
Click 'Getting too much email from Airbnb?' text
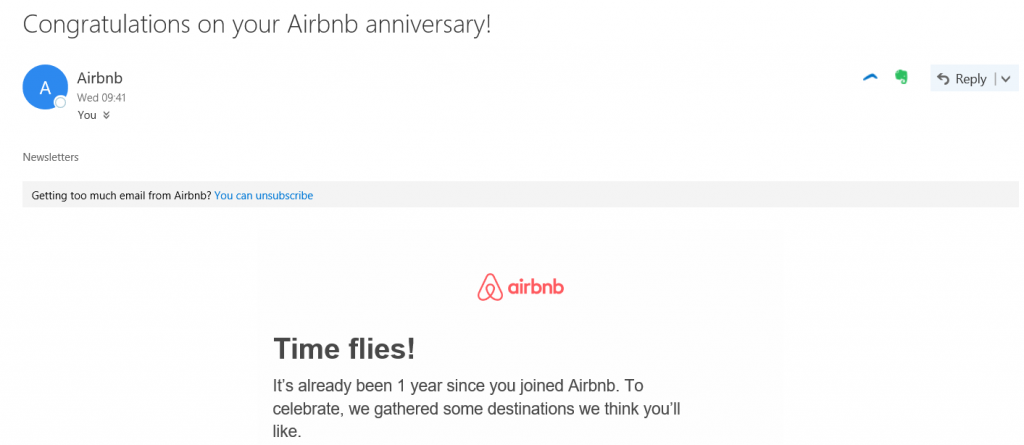coord(121,195)
